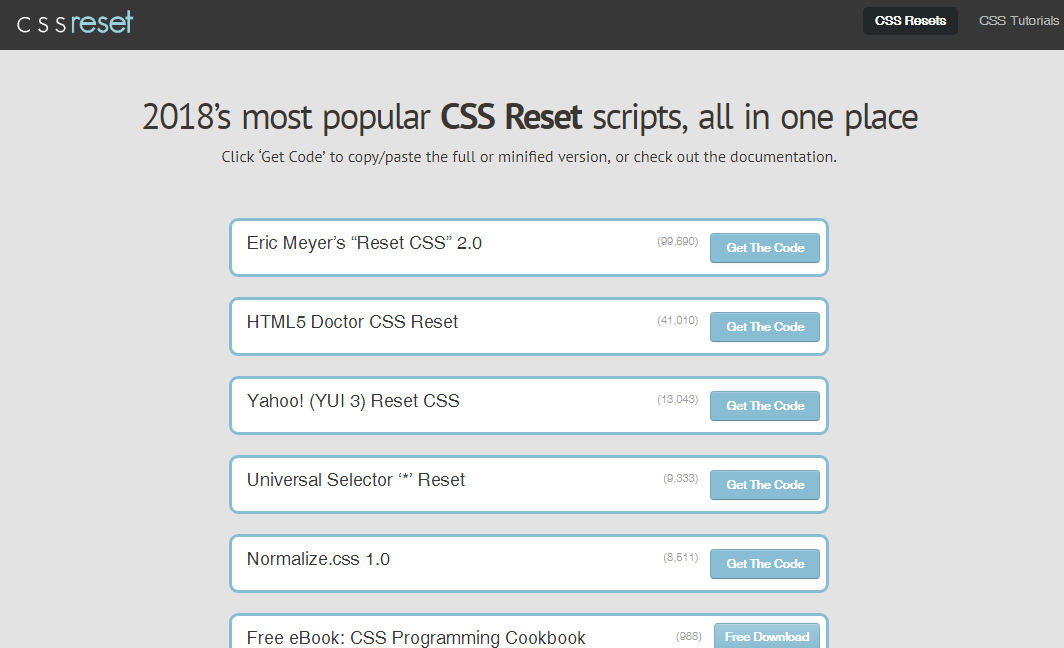Open Normalize.css 1.0 title
1064x648 pixels.
[318, 559]
